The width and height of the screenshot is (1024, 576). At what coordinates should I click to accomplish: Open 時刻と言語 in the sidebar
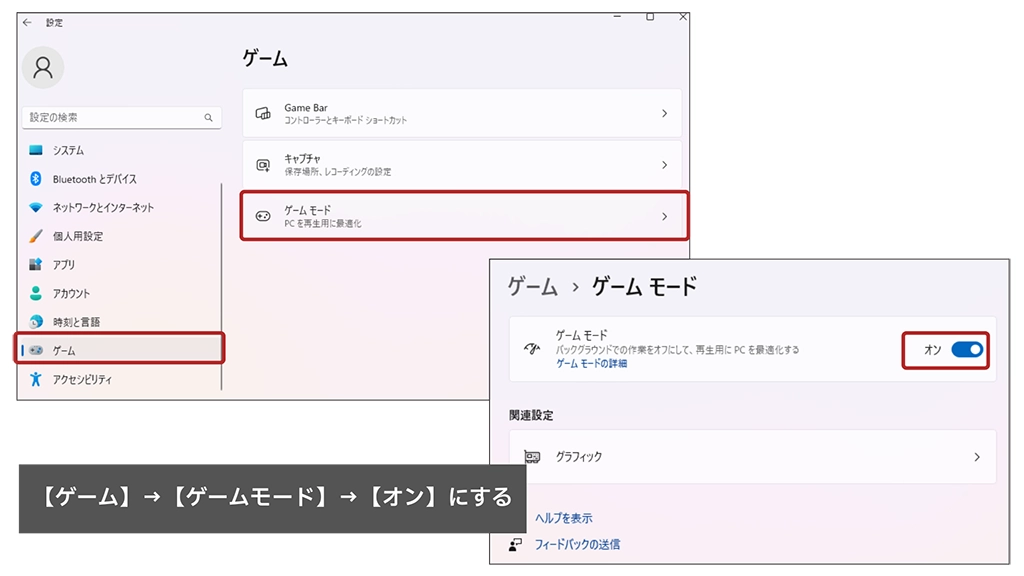tap(76, 322)
